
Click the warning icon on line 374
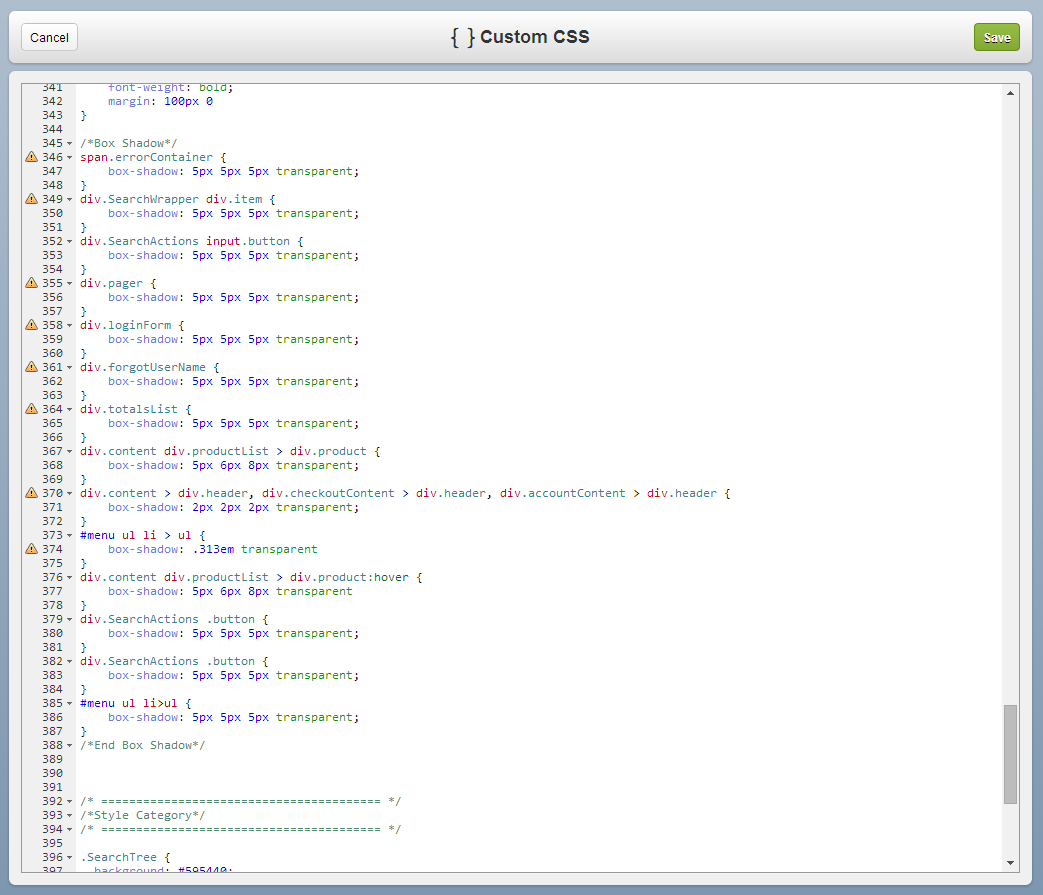pyautogui.click(x=31, y=549)
